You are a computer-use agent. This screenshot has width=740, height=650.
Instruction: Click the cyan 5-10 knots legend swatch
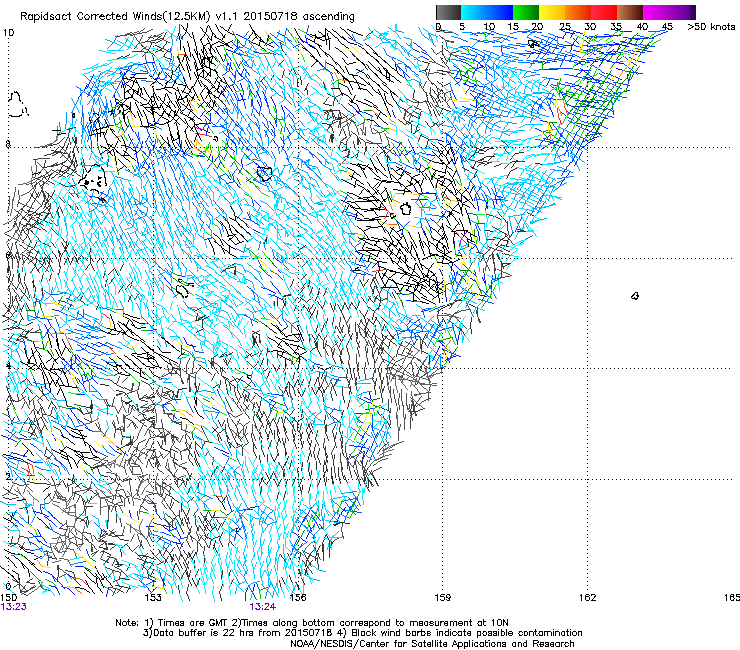coord(473,12)
